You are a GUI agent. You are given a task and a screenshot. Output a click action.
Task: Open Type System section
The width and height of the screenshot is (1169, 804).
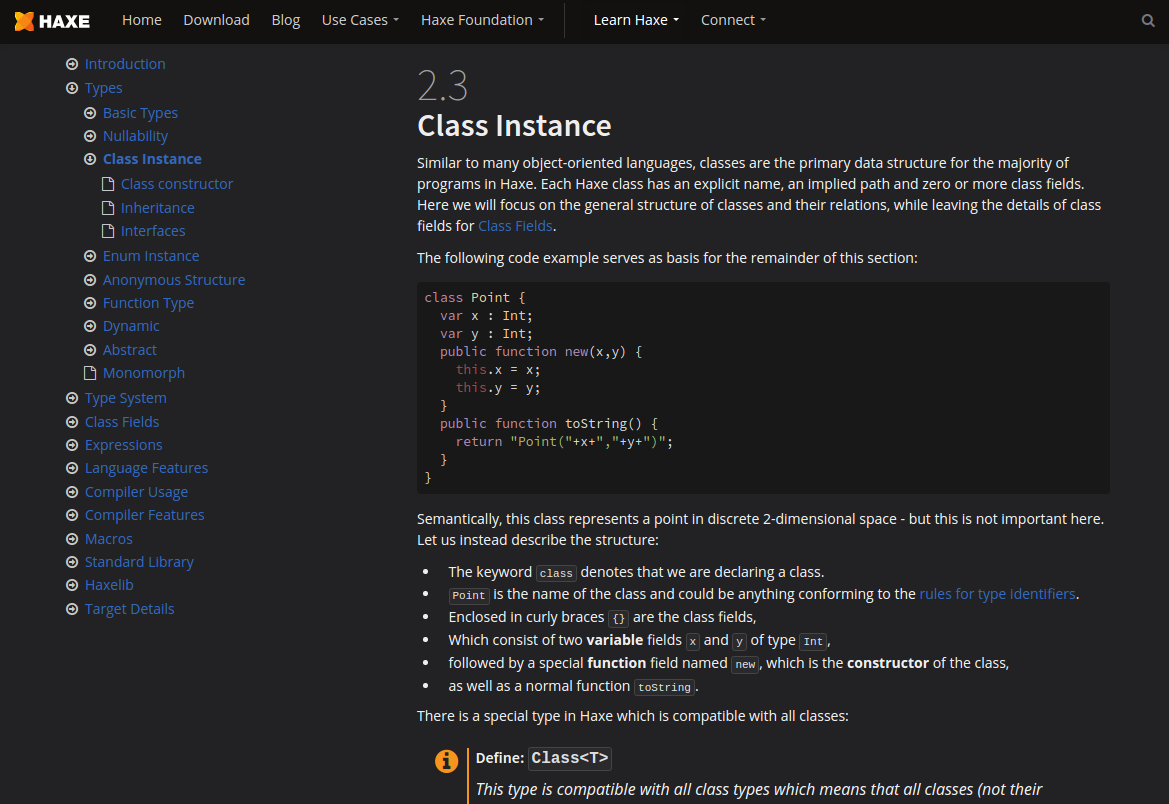coord(126,398)
